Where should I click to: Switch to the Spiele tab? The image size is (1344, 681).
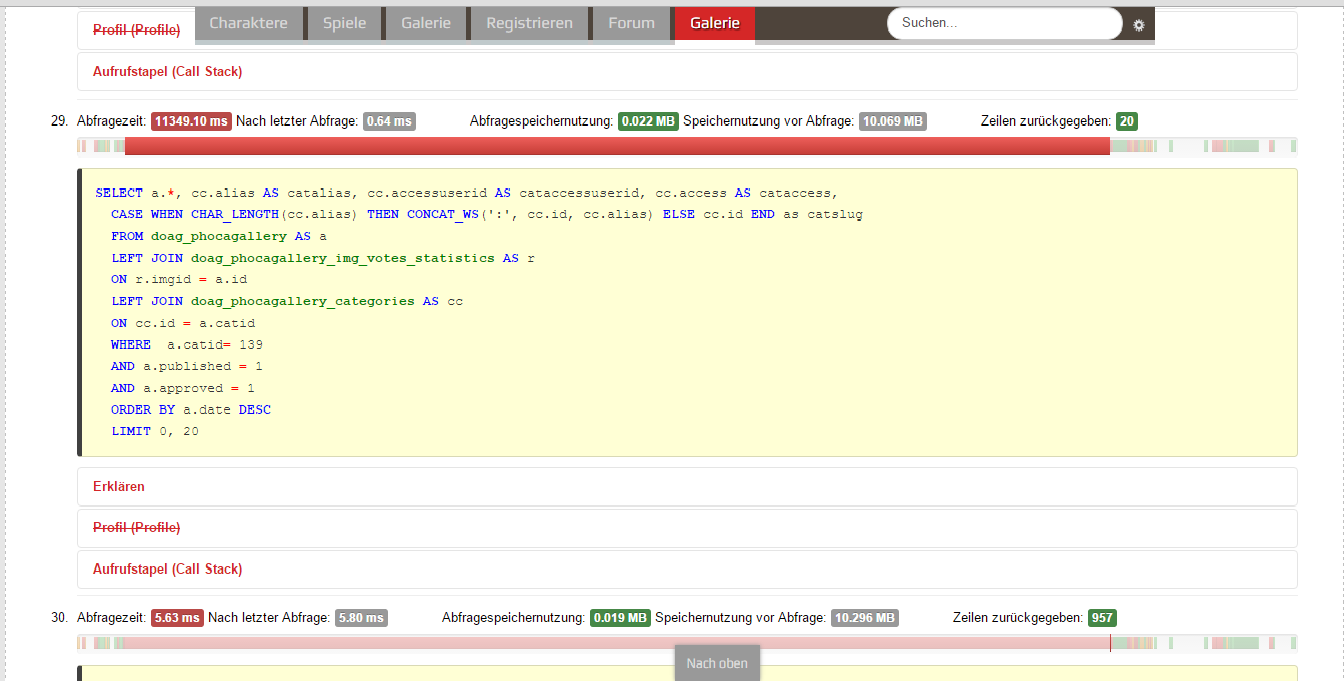tap(344, 23)
